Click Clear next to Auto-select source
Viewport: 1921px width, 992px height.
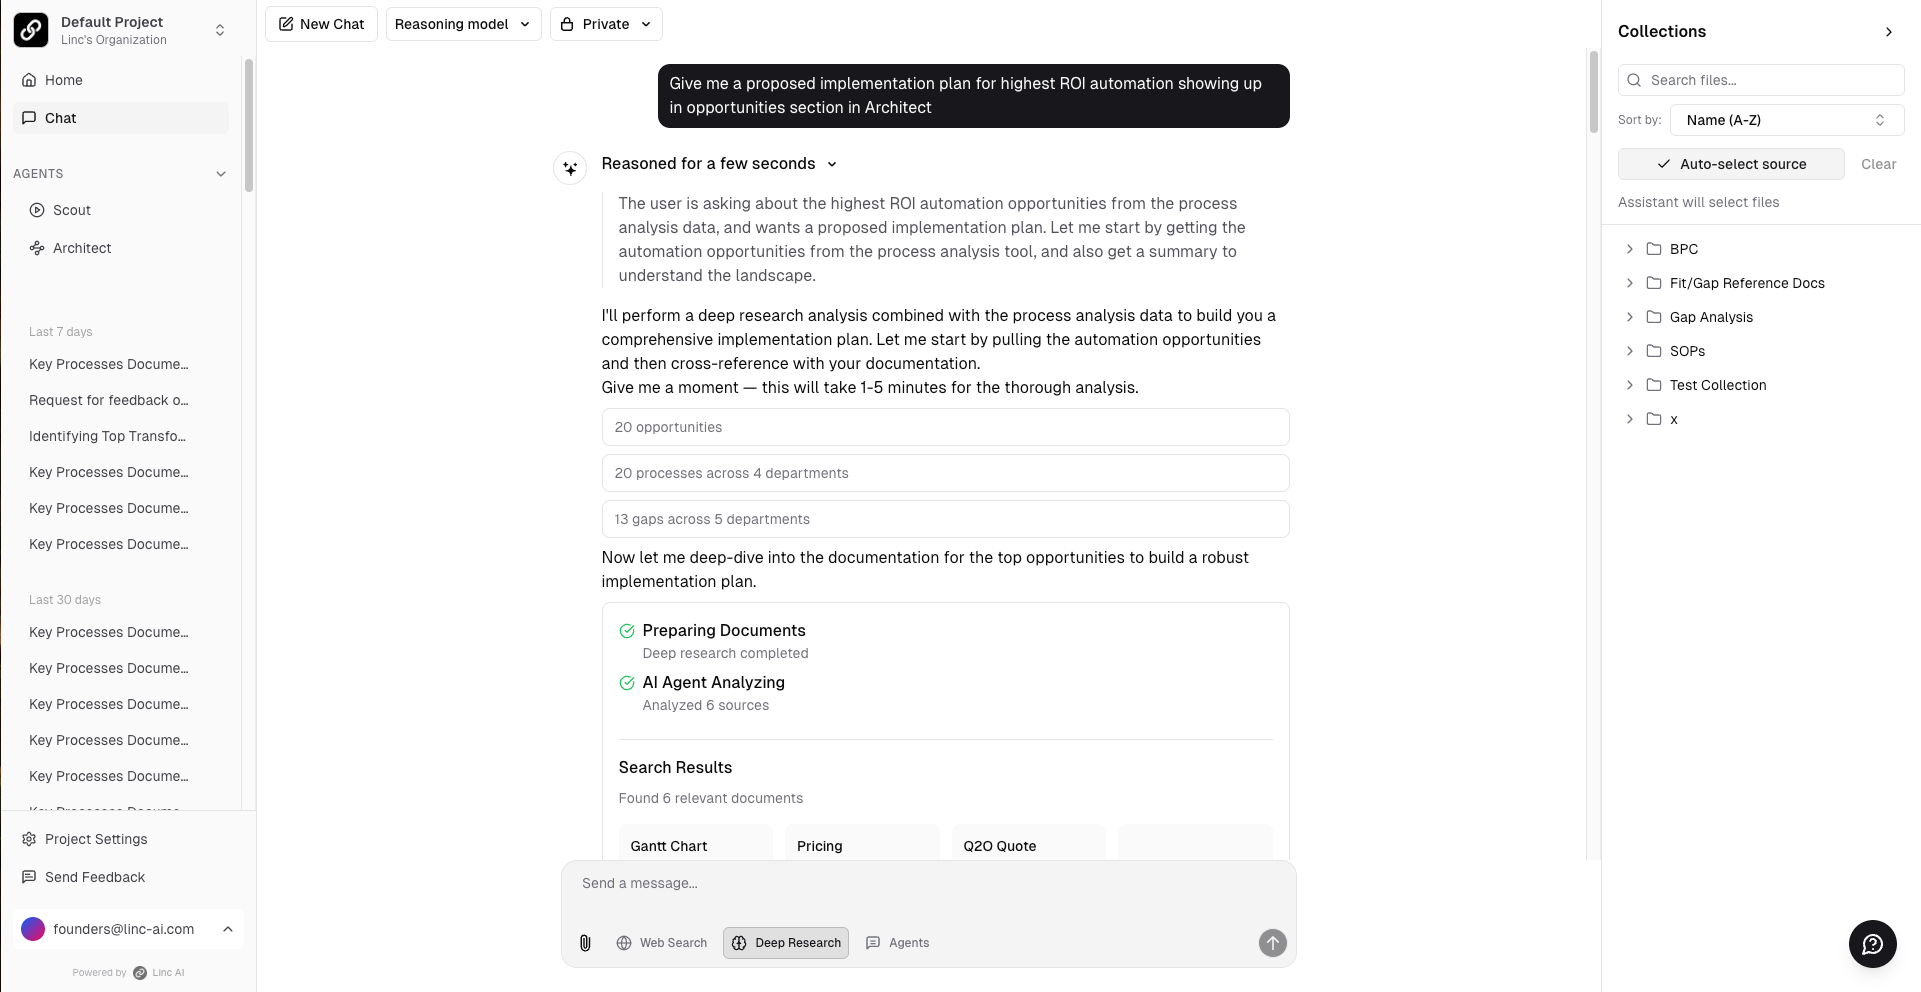pos(1878,164)
